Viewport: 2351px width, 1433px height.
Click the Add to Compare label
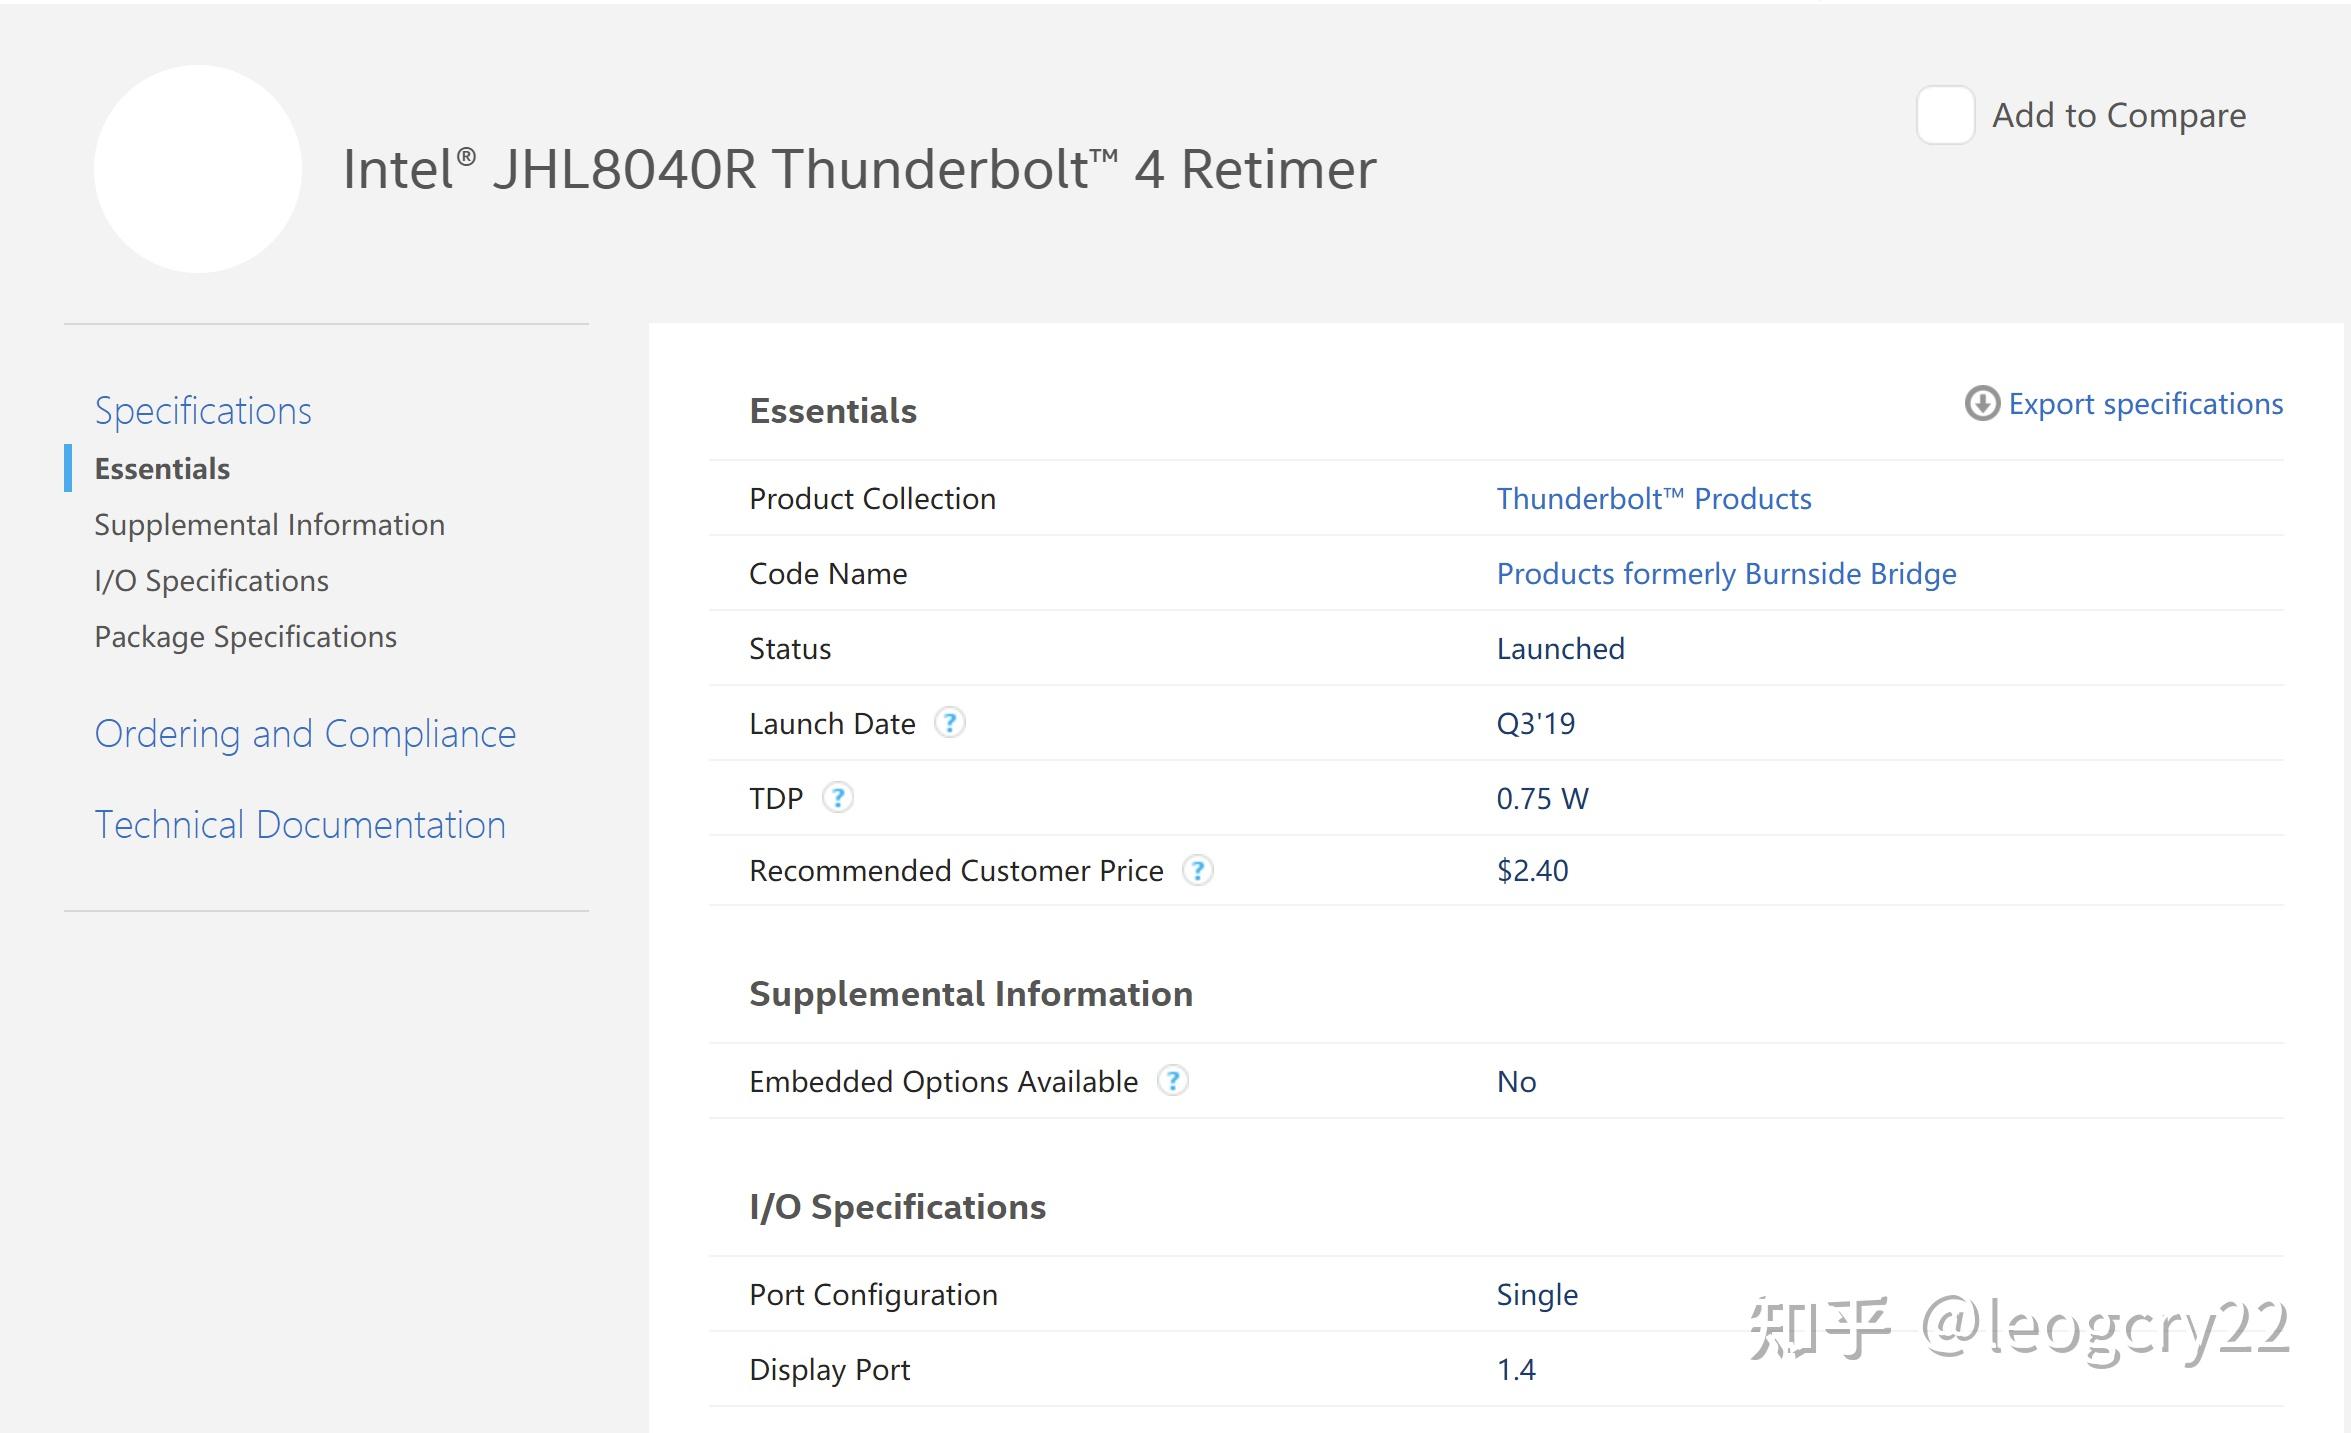2118,115
